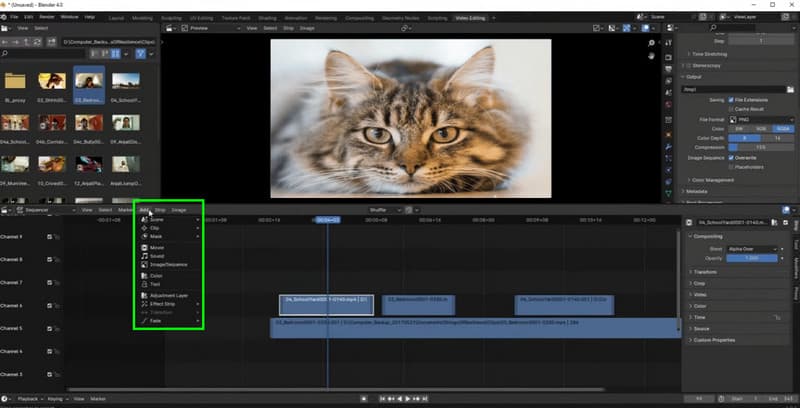Switch to the Video Editing workspace tab
Viewport: 800px width, 408px height.
click(x=470, y=18)
